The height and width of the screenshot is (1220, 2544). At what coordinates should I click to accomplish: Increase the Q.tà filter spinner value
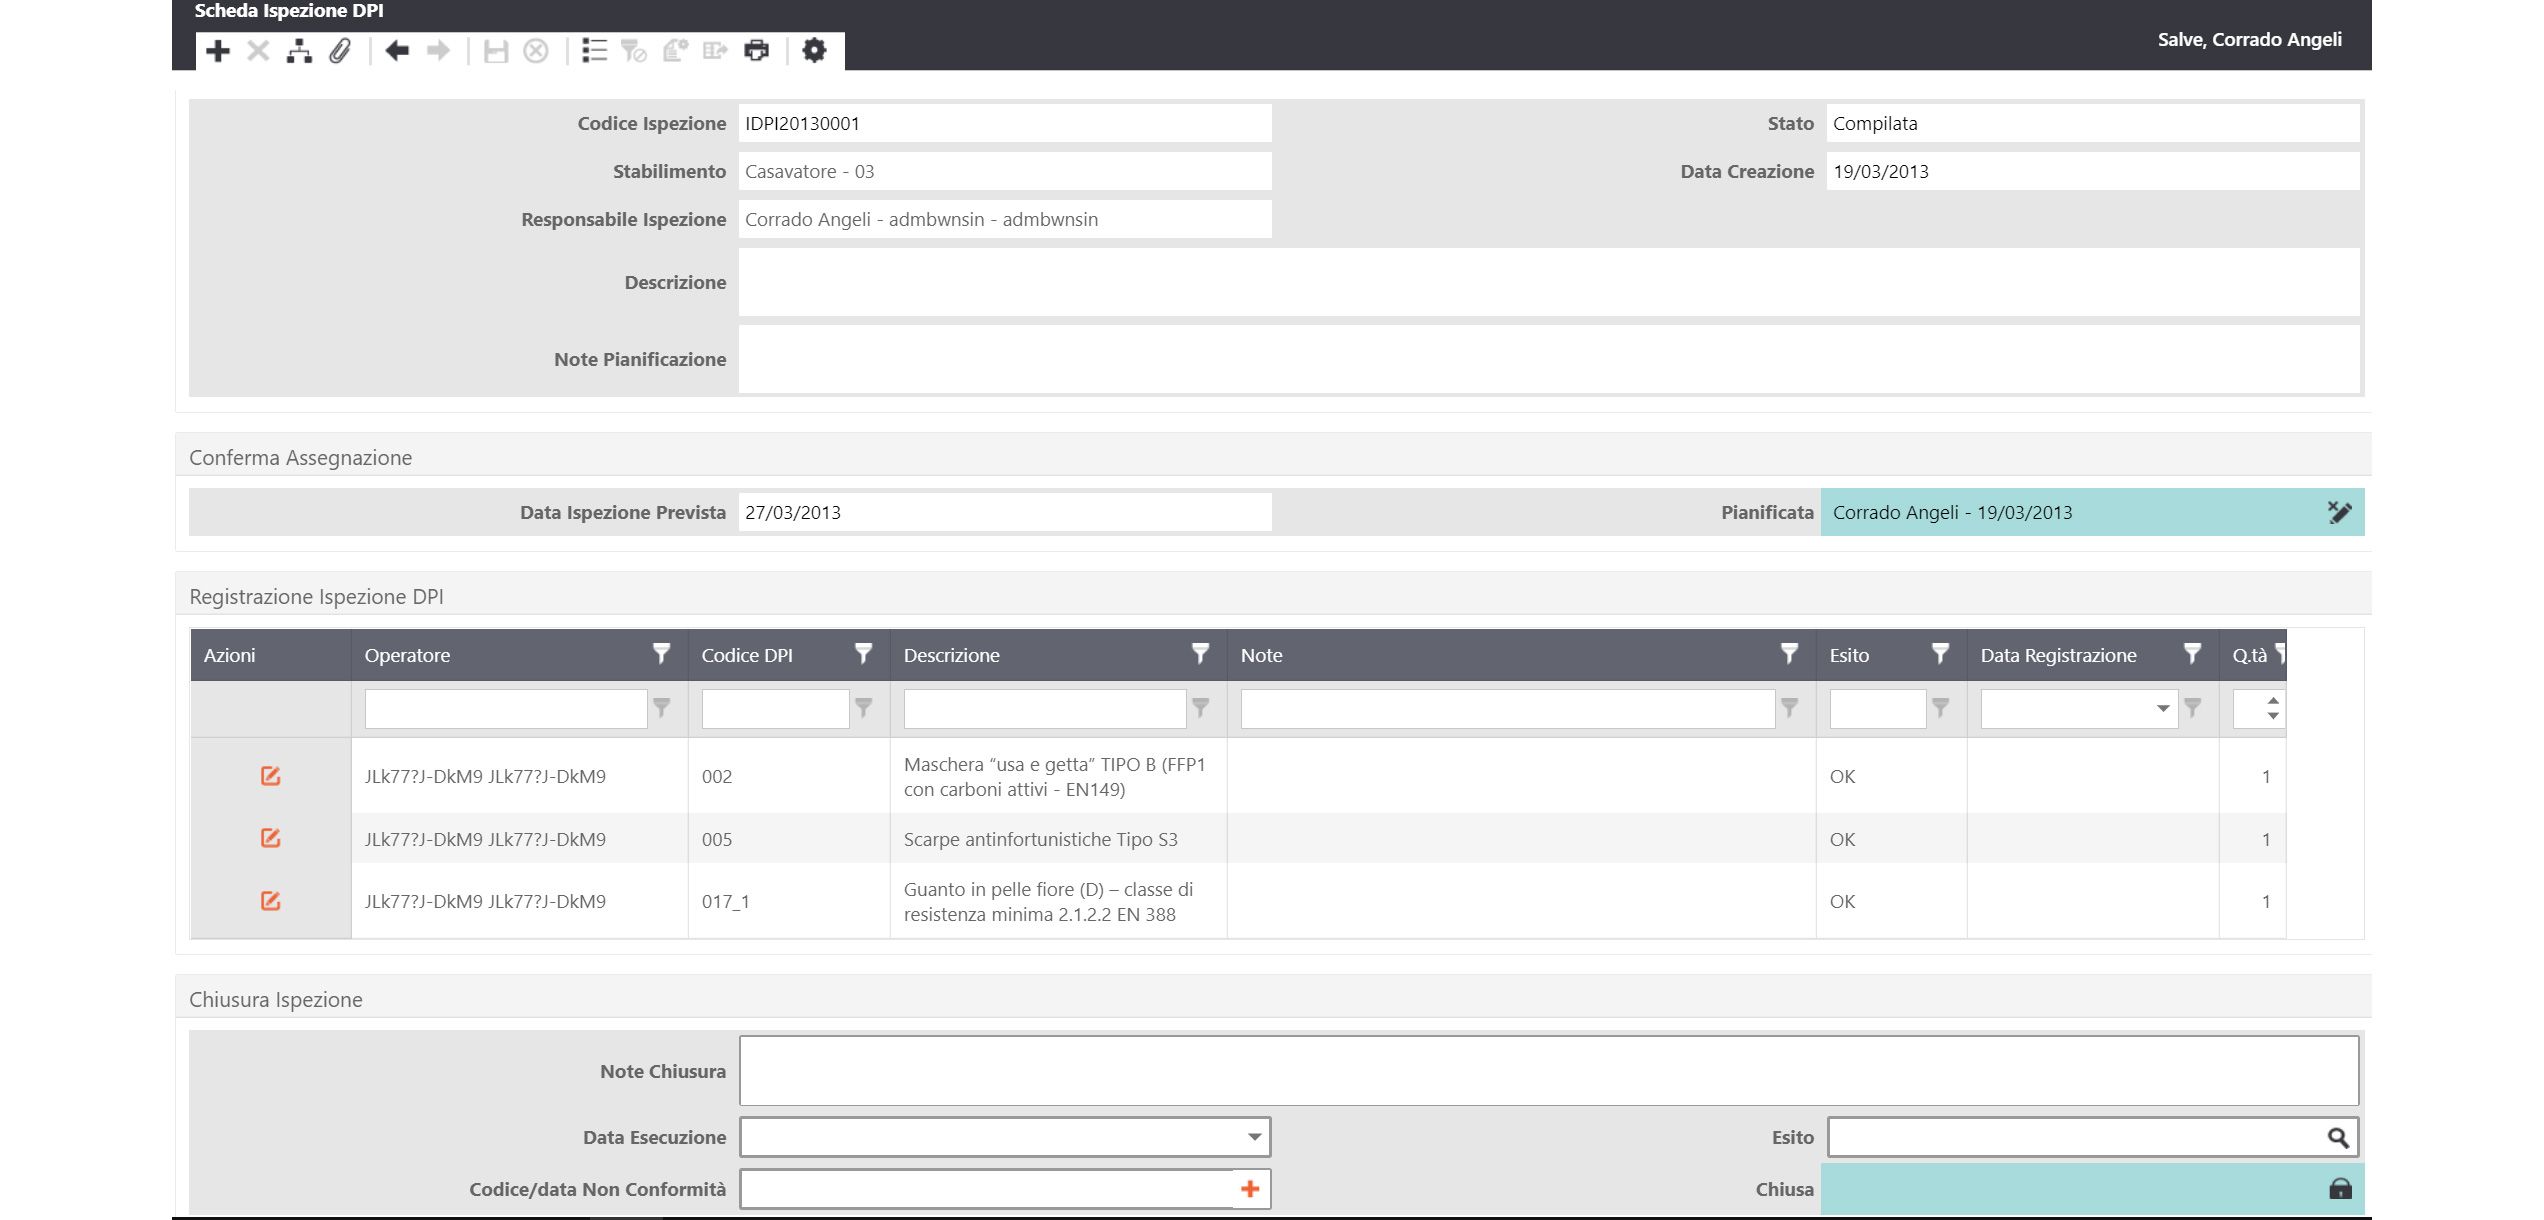[x=2273, y=701]
